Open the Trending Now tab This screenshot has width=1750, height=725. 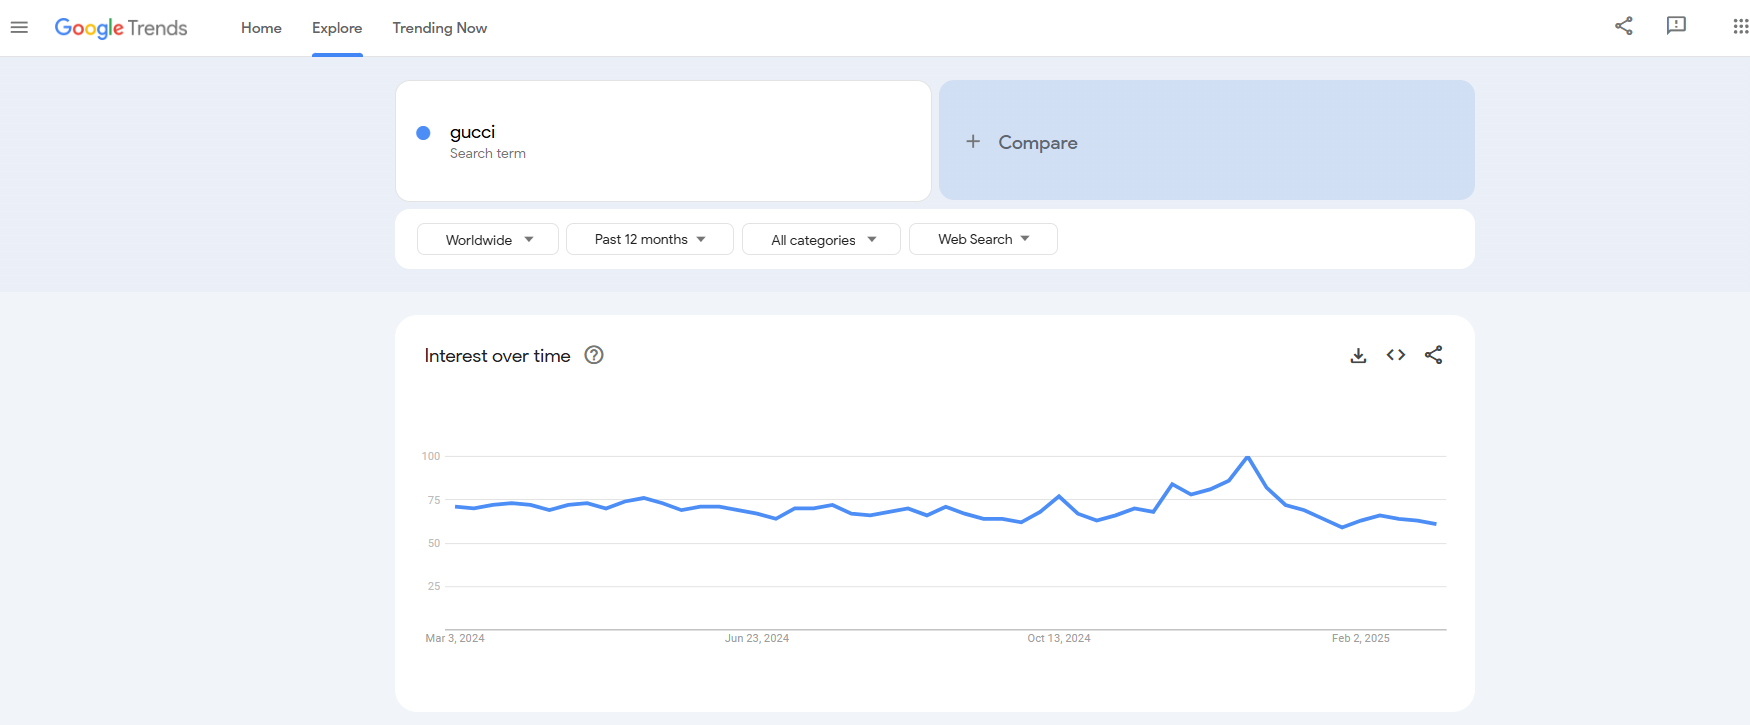pyautogui.click(x=440, y=28)
